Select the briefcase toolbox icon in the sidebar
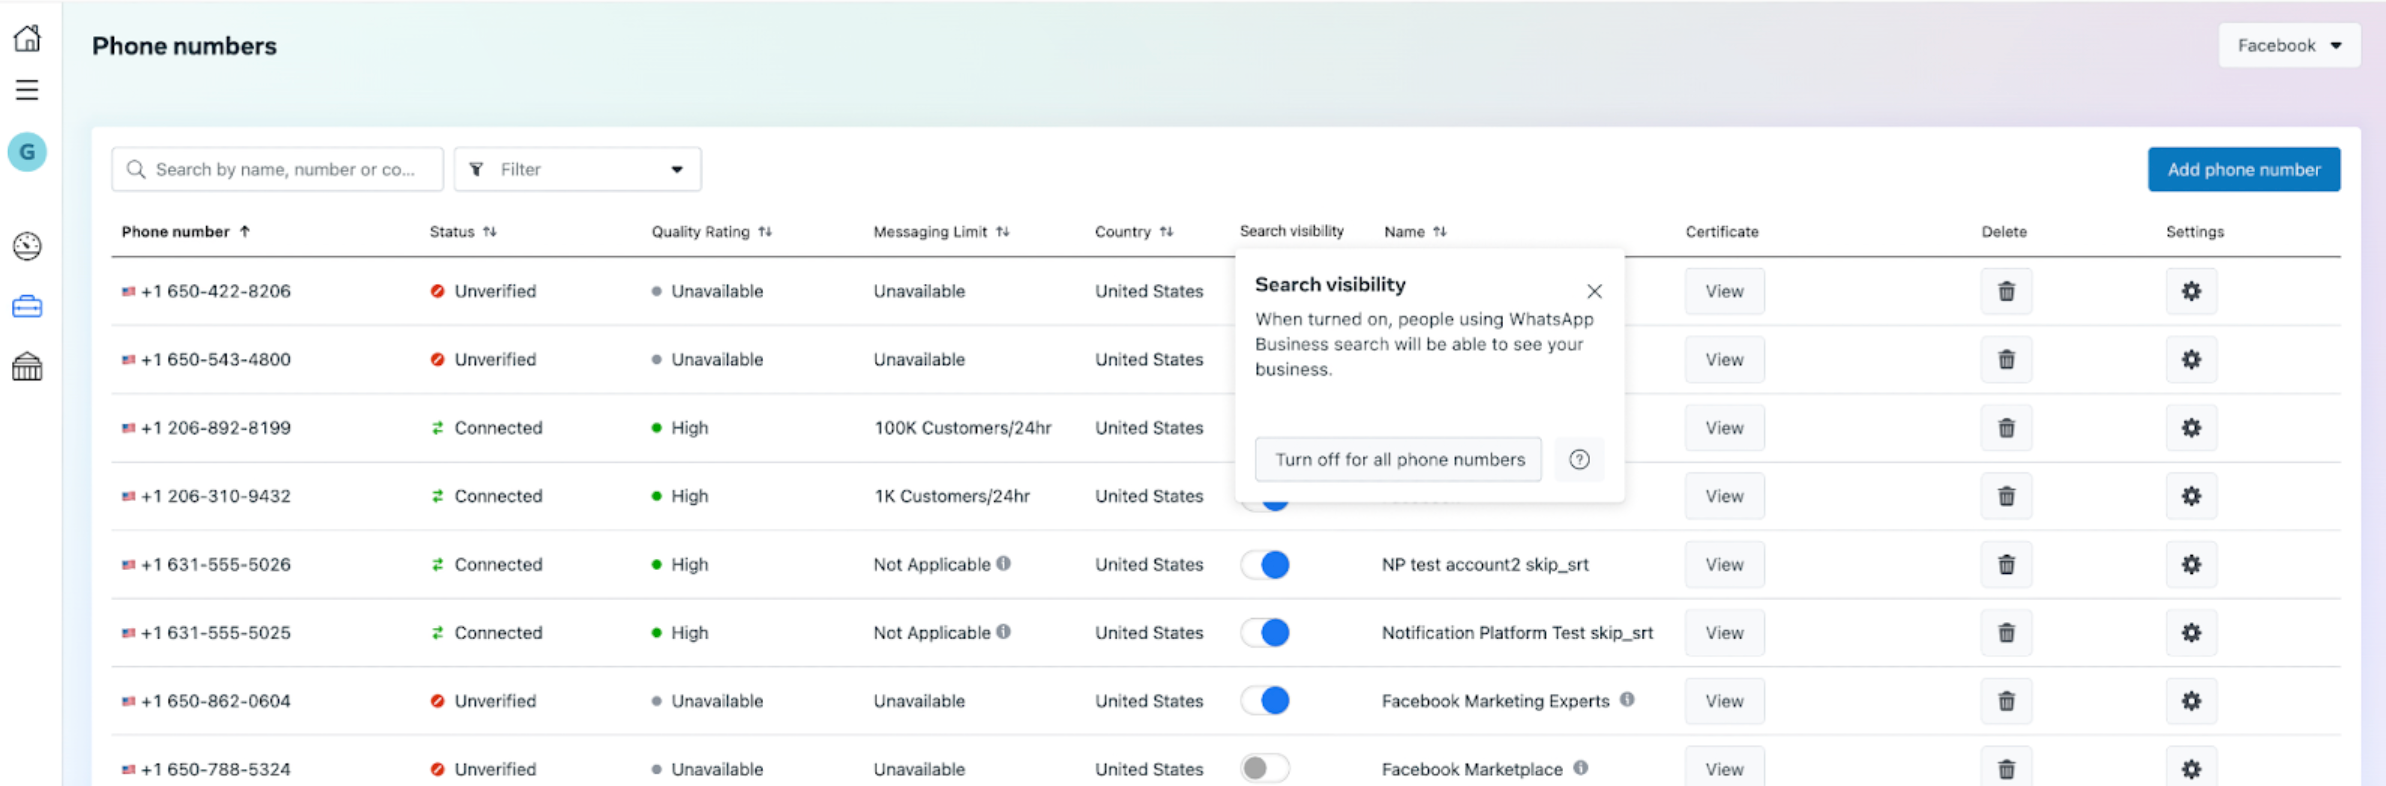Image resolution: width=2386 pixels, height=786 pixels. [27, 307]
